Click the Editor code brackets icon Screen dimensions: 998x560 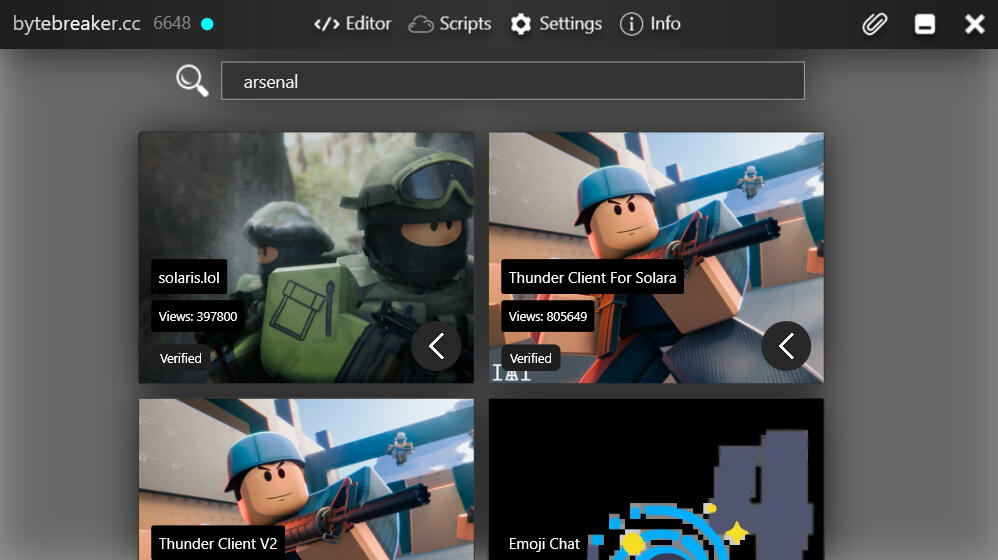tap(326, 24)
